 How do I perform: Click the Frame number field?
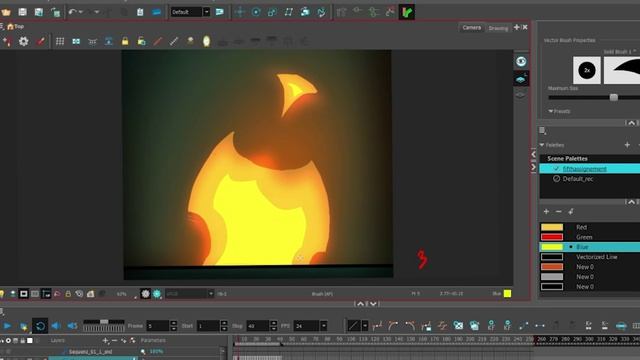click(x=158, y=326)
